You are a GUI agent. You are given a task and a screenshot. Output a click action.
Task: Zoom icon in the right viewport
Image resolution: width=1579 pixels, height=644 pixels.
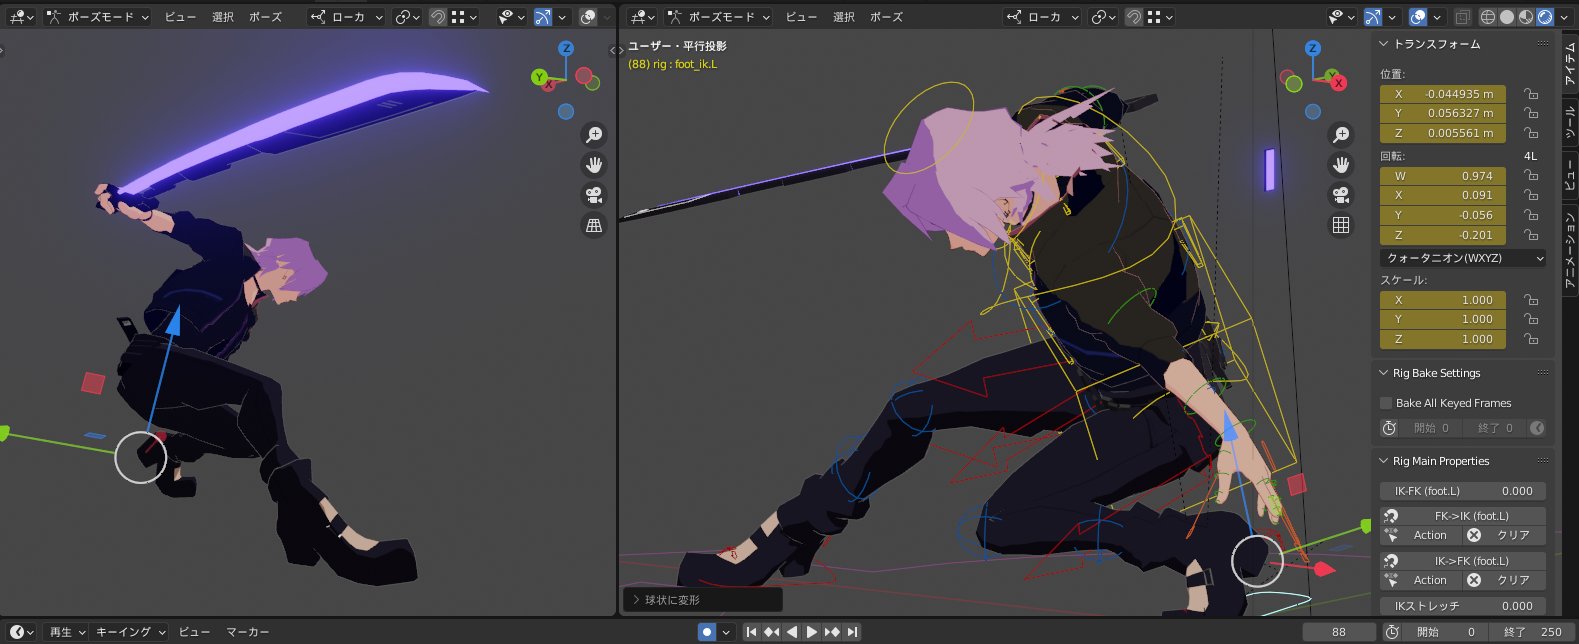(1341, 134)
